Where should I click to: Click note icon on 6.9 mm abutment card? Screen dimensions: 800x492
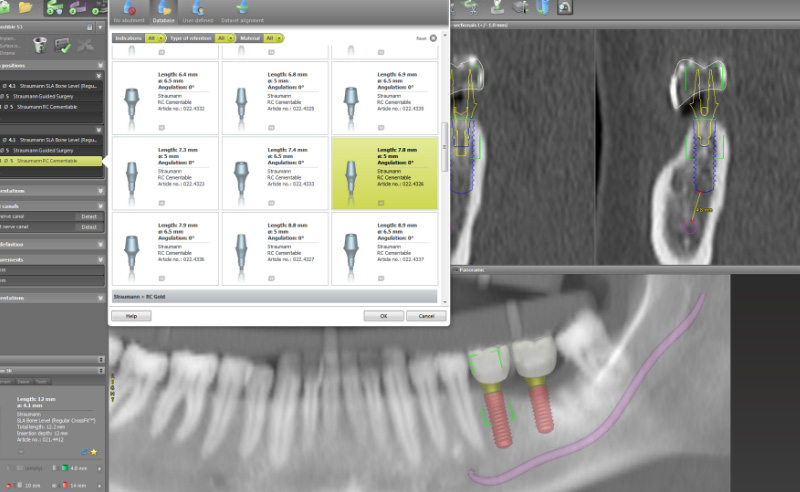381,128
